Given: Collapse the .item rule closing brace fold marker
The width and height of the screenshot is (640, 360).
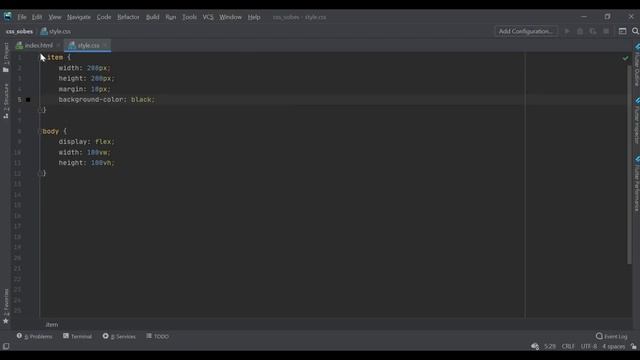Looking at the screenshot, I should tap(41, 110).
